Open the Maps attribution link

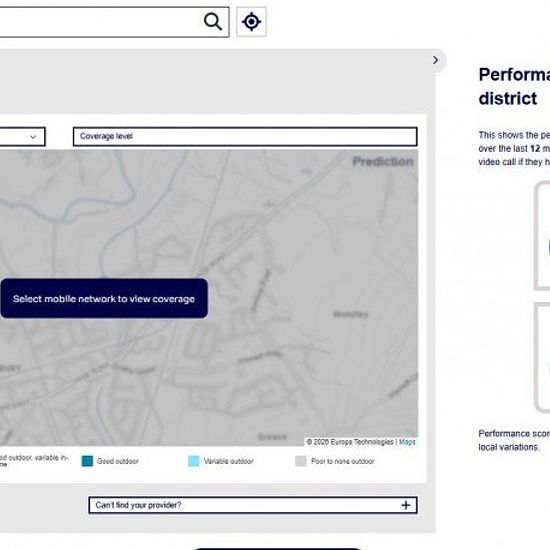[x=407, y=442]
